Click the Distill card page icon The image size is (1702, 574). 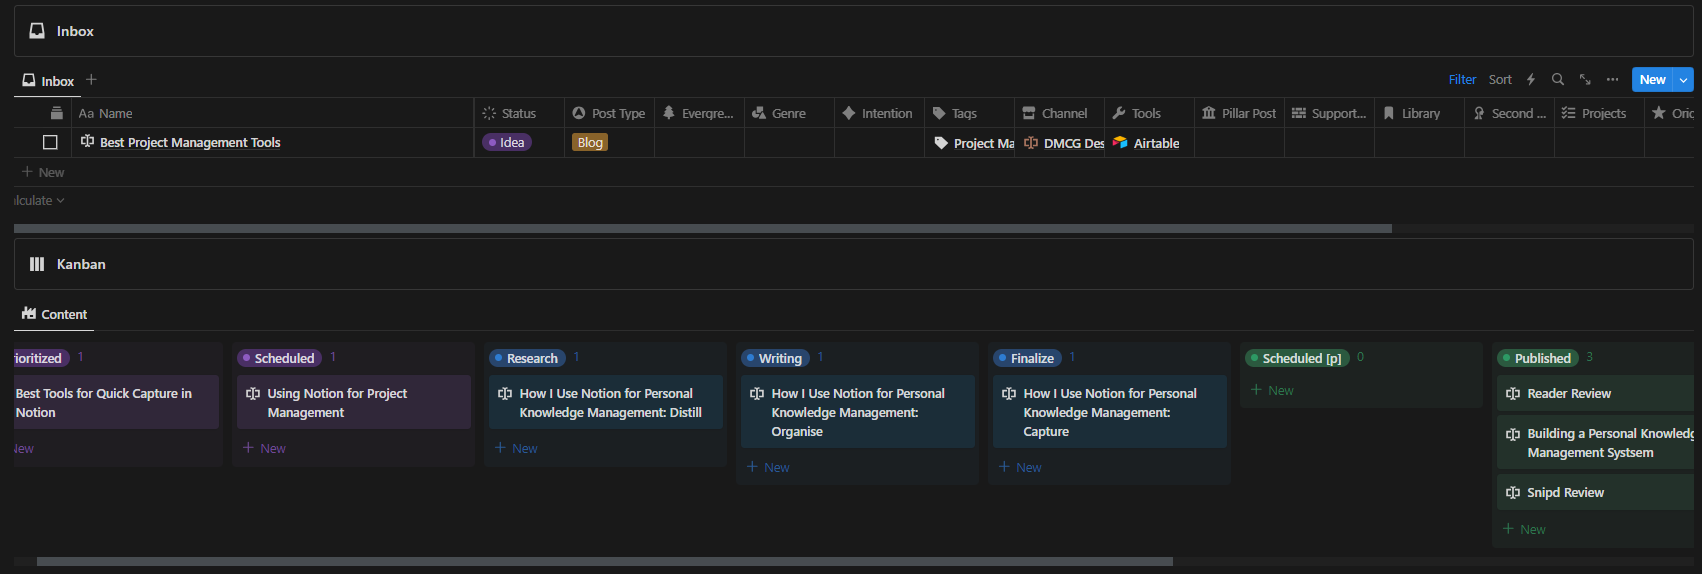[505, 394]
